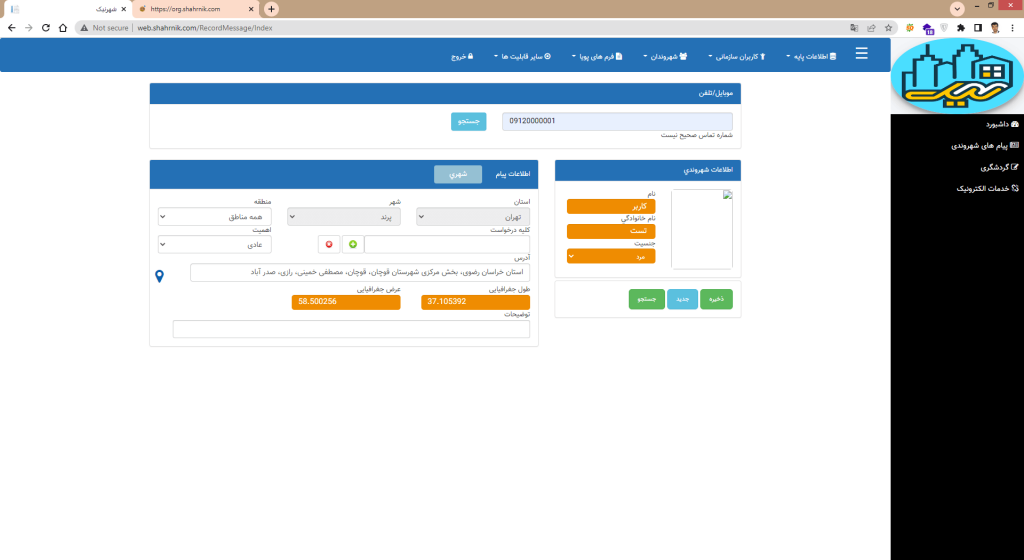This screenshot has width=1024, height=560.
Task: Open the extensions puzzle icon
Action: click(x=961, y=28)
